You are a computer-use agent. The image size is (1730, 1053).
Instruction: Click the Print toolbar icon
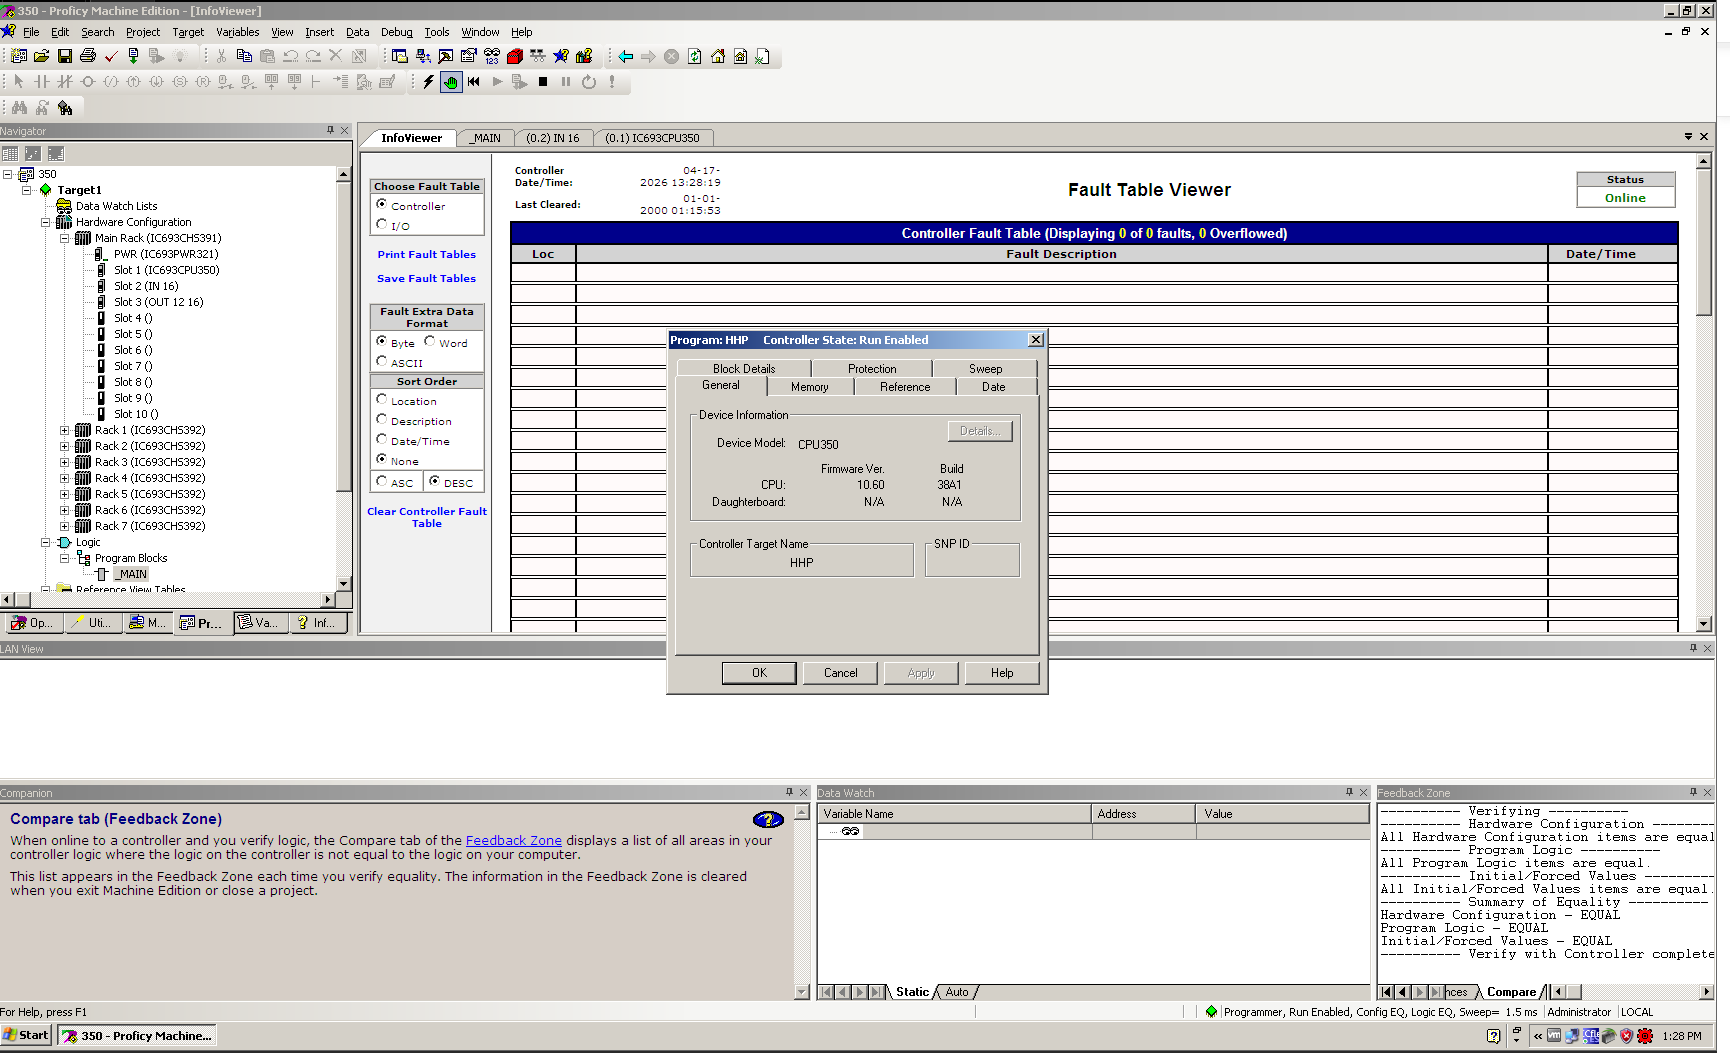coord(88,56)
